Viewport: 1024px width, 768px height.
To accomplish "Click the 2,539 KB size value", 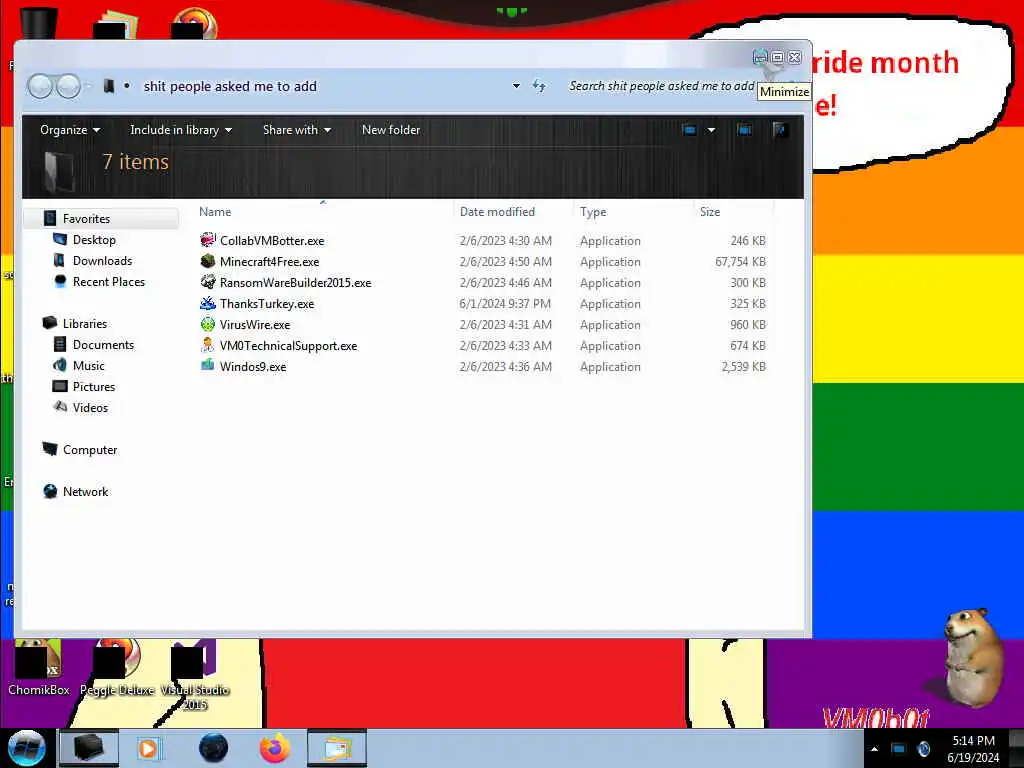I will [743, 366].
